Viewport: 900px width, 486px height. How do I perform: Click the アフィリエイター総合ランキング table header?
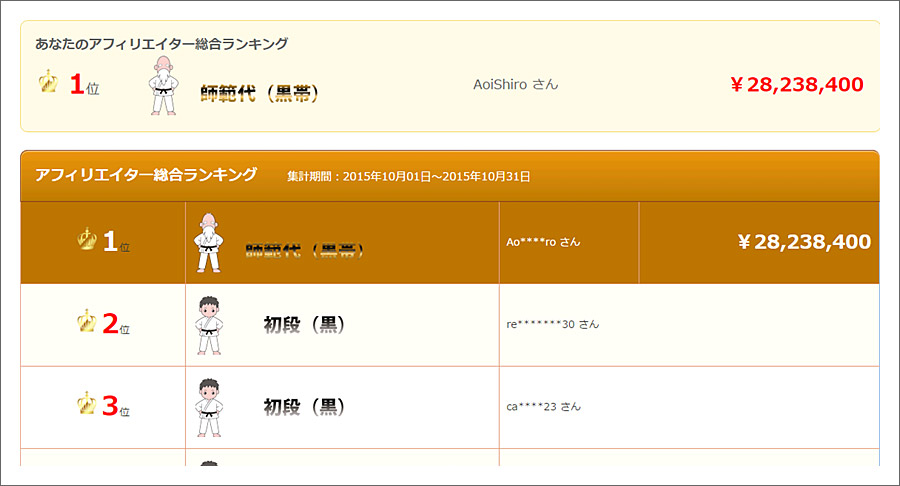(146, 175)
